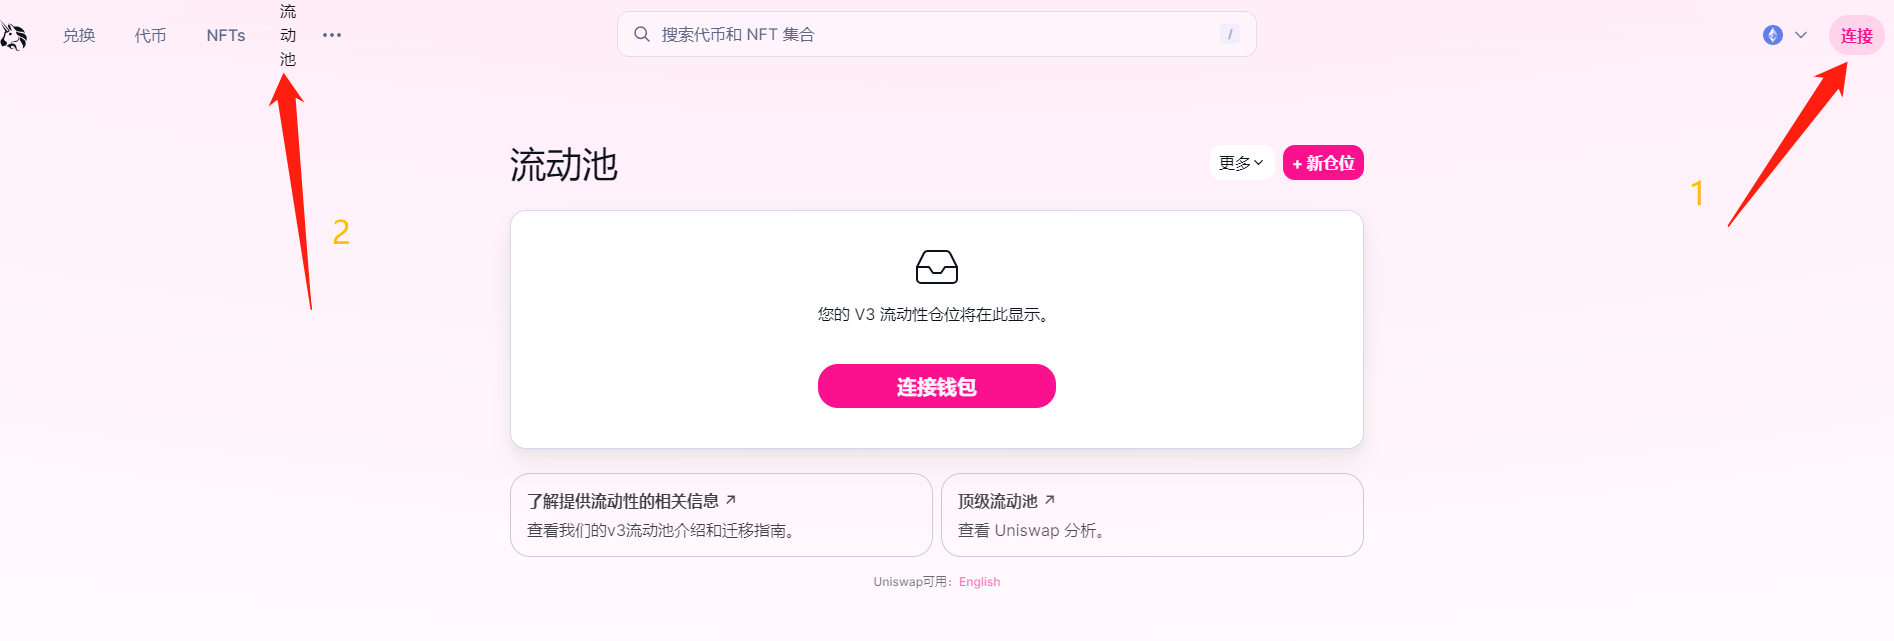Create a position with + 新仓位
The width and height of the screenshot is (1894, 641).
point(1323,163)
